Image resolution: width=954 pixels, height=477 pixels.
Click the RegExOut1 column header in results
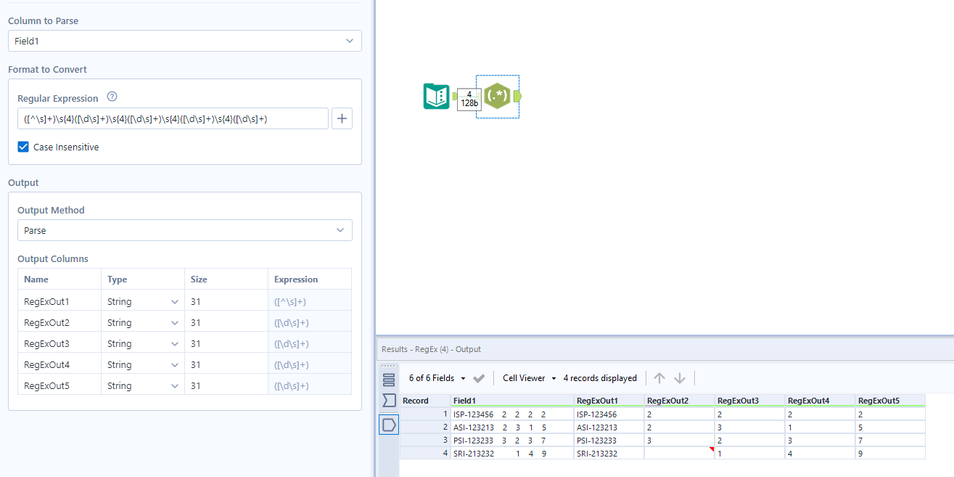tap(609, 401)
